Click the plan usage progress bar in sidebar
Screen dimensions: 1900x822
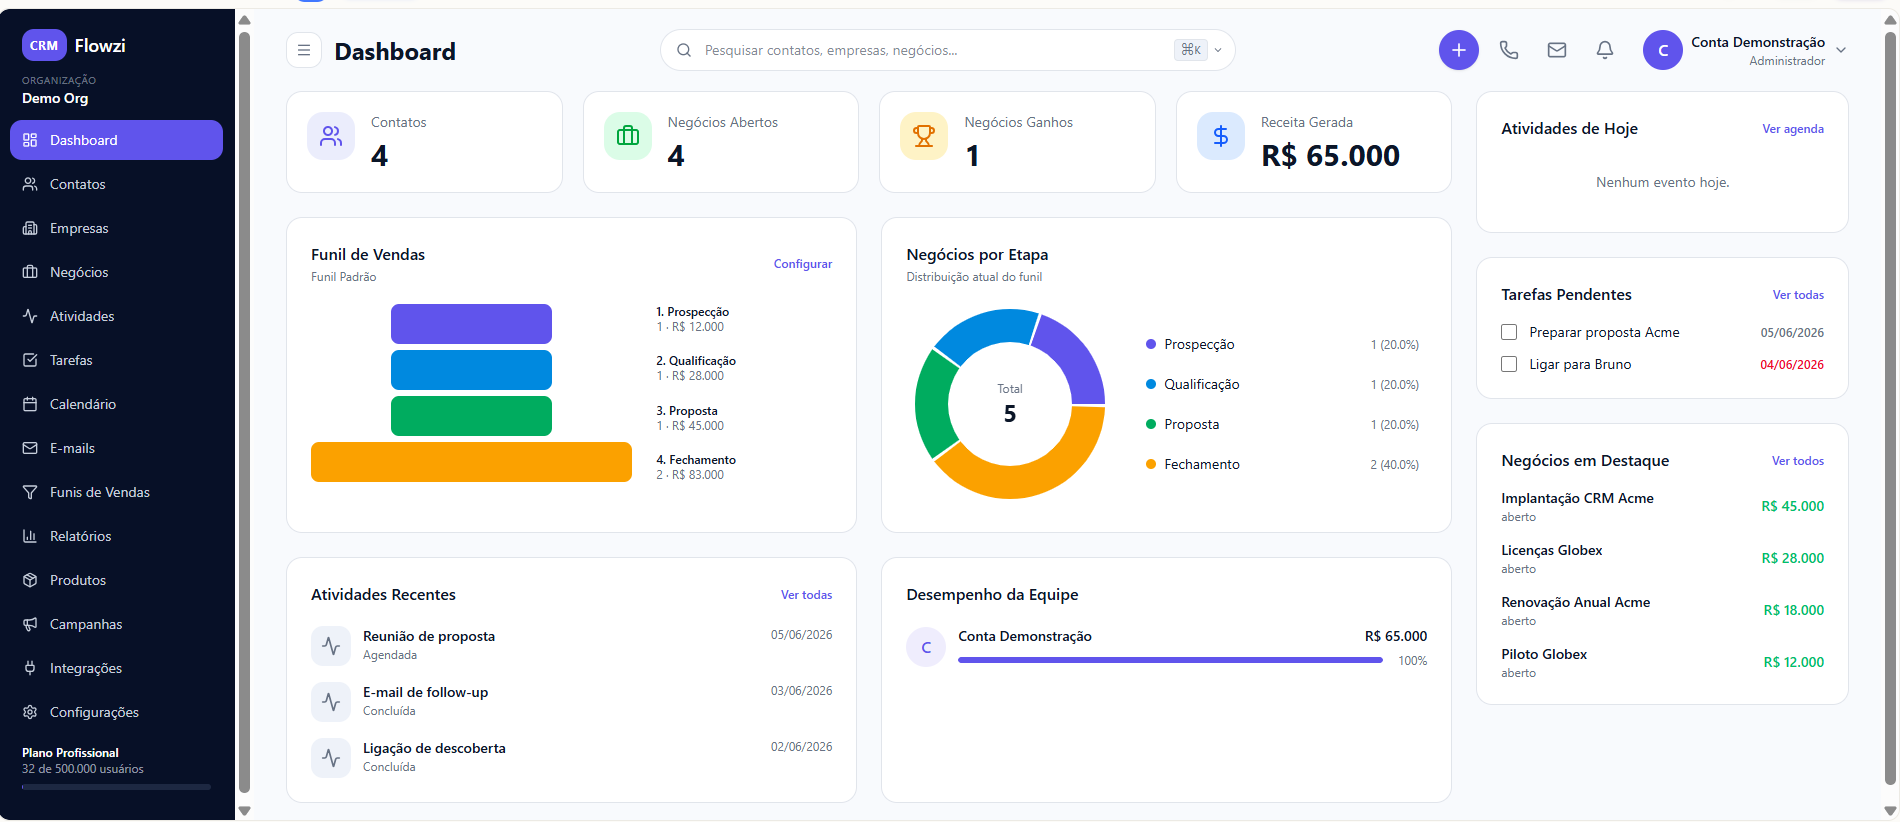(x=116, y=787)
